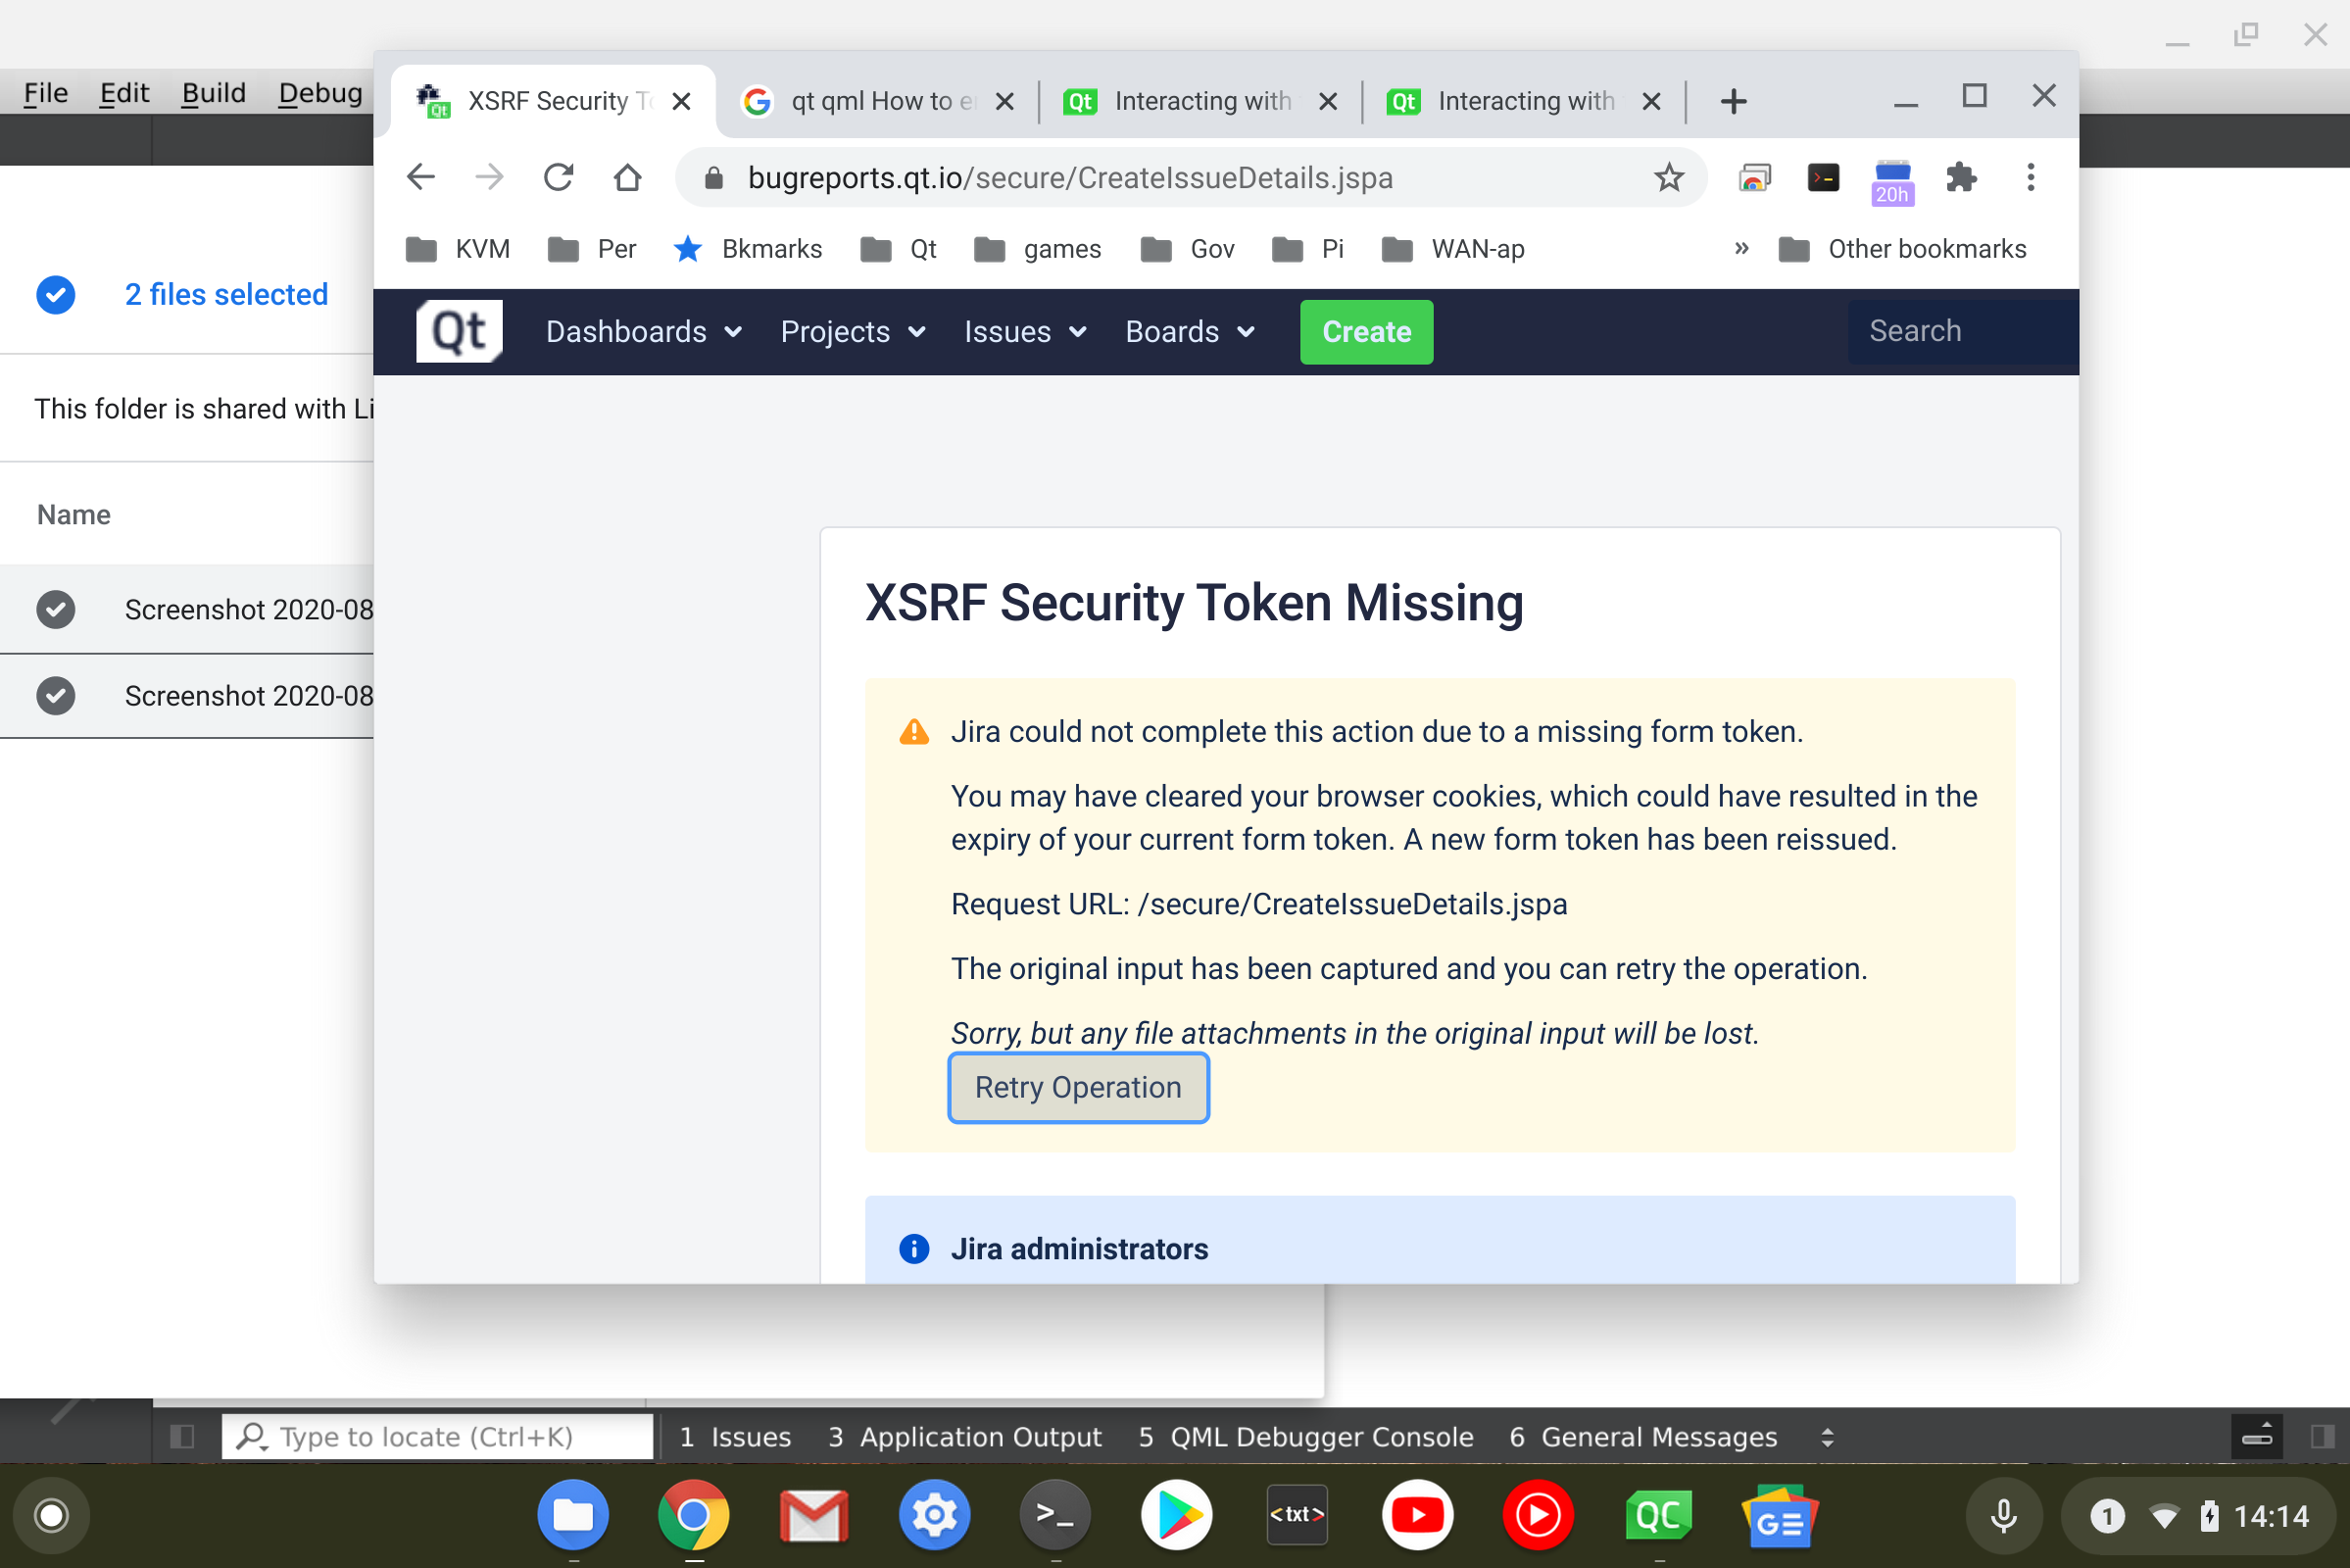
Task: Expand the Dashboards dropdown menu
Action: click(643, 331)
